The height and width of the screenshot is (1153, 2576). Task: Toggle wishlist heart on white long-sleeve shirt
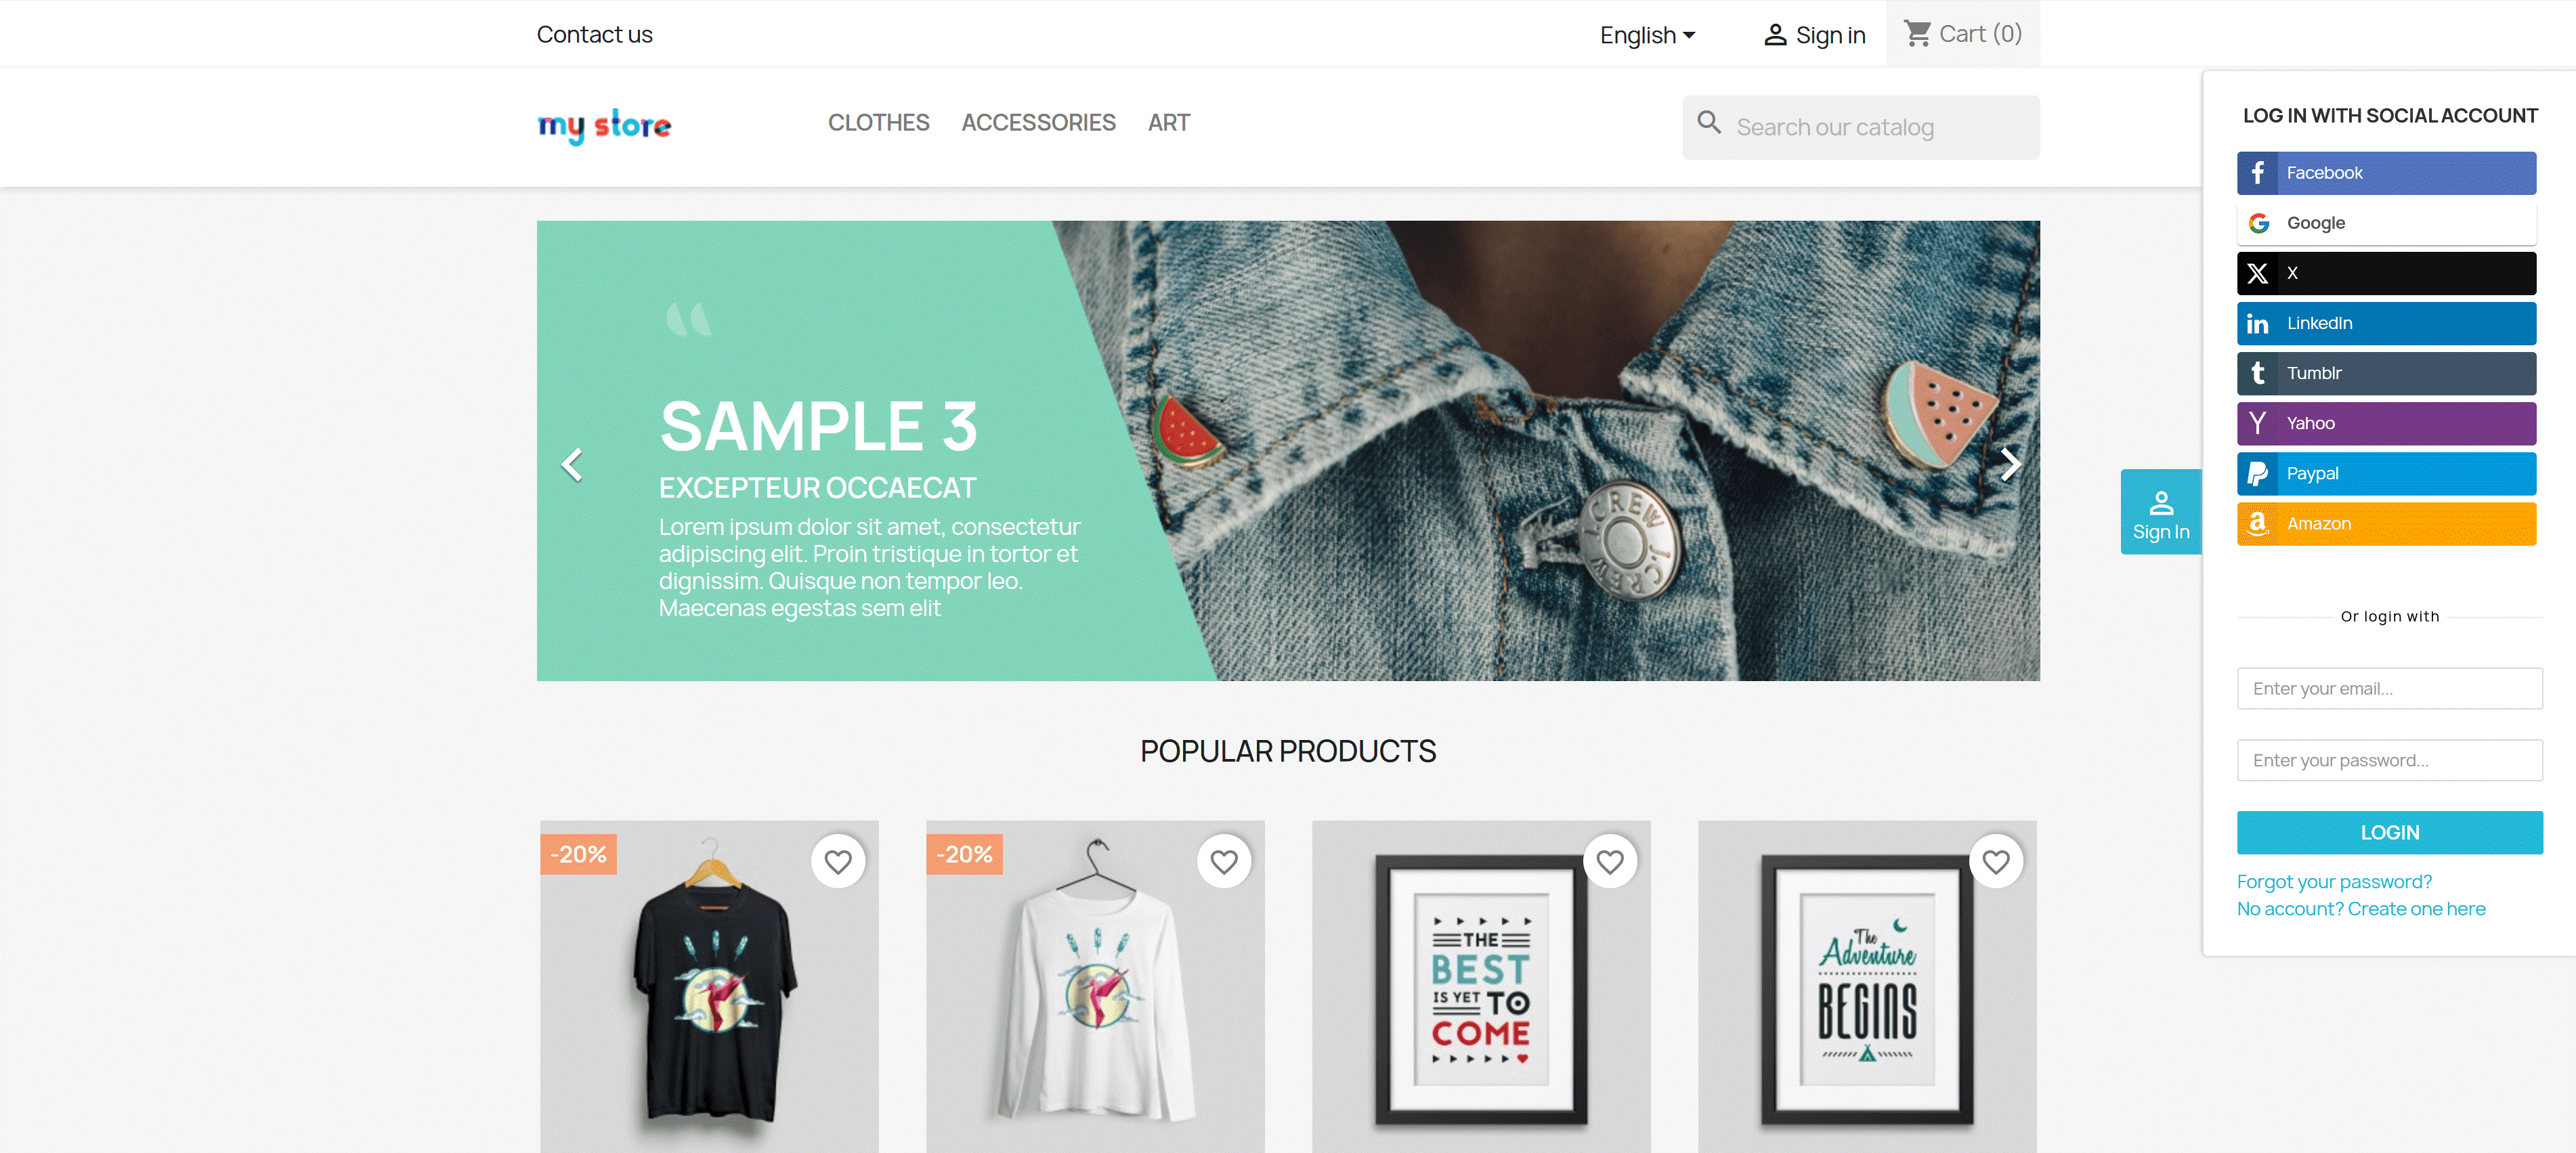tap(1224, 861)
